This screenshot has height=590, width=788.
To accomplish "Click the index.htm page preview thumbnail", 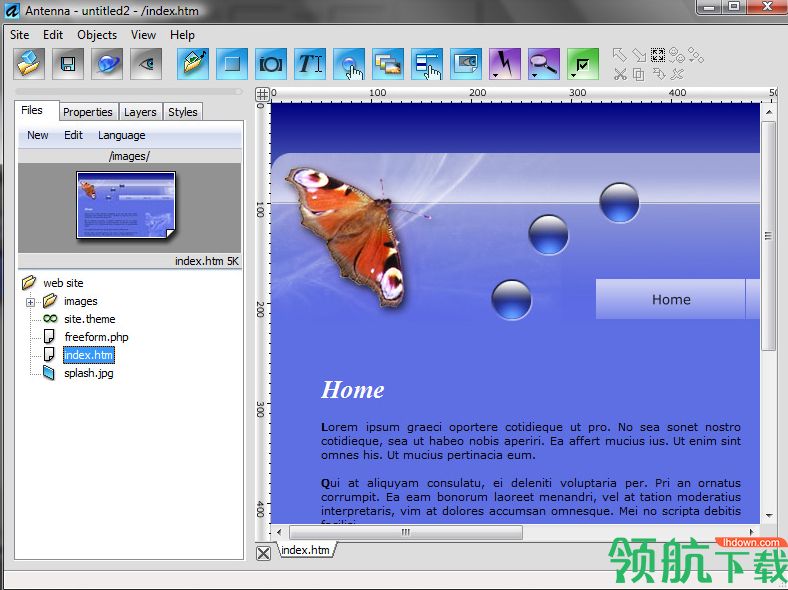I will 126,205.
